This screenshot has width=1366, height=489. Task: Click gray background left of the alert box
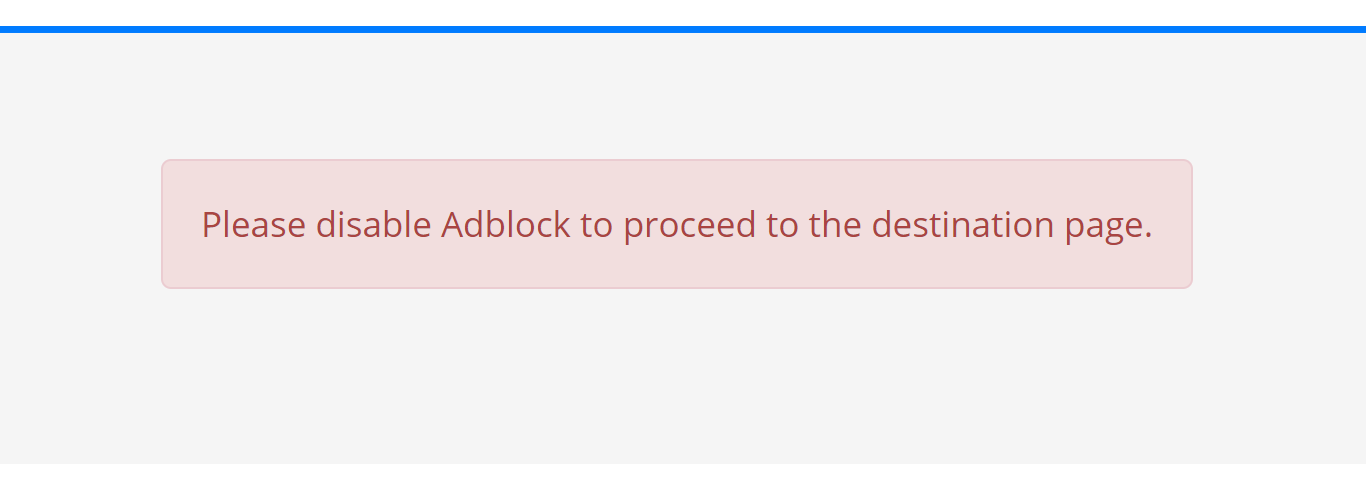80,224
